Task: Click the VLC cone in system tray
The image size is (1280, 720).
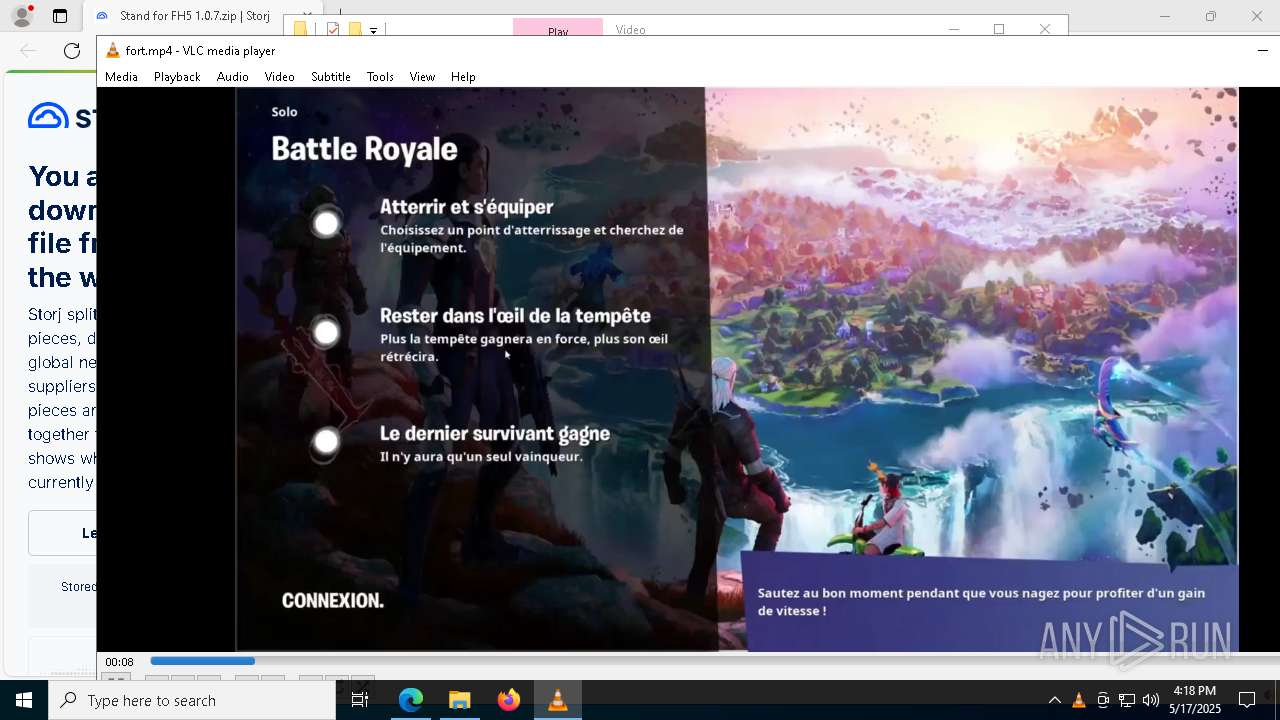Action: click(x=1078, y=700)
